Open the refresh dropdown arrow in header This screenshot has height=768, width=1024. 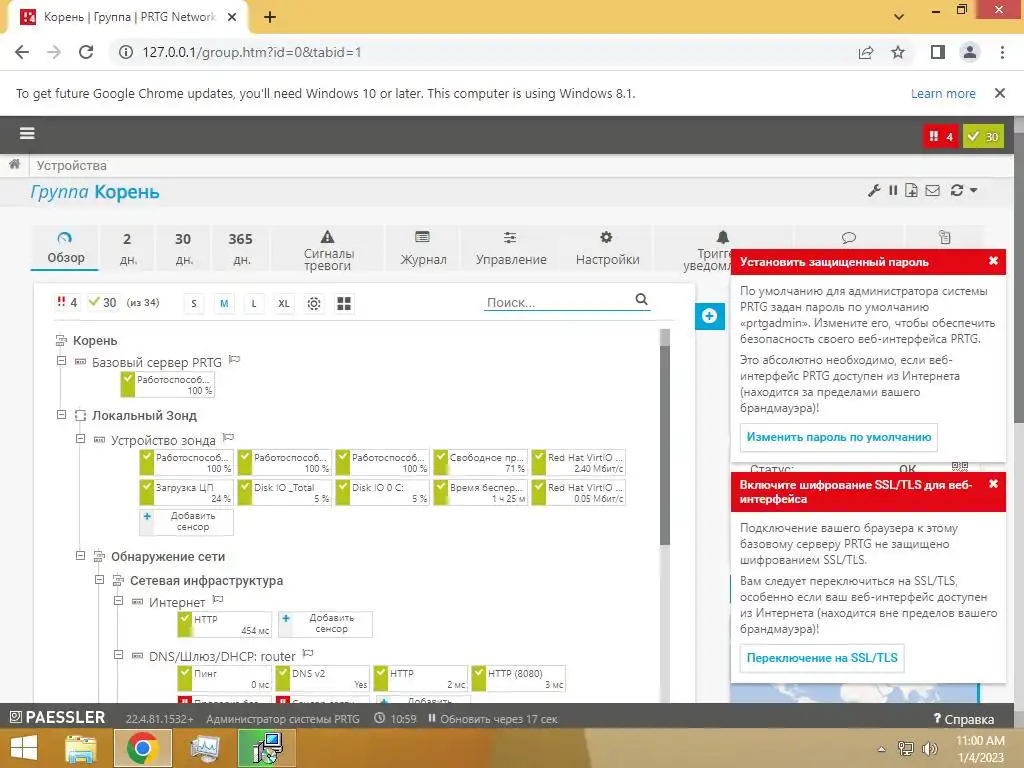point(974,191)
